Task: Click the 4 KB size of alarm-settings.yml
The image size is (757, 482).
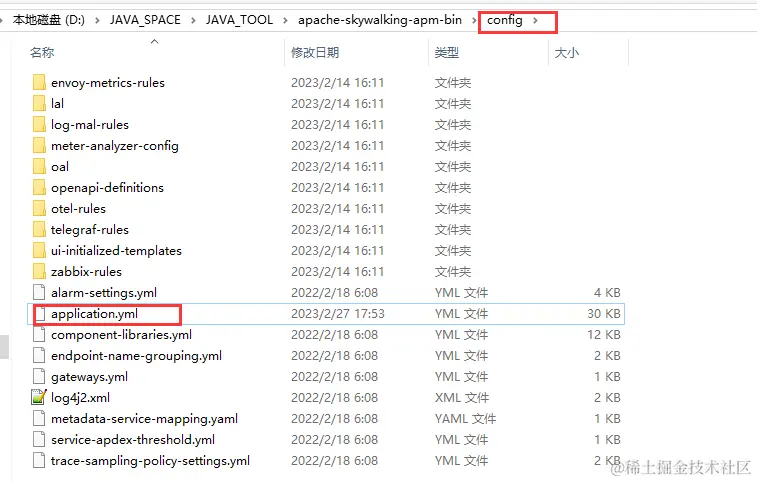Action: (607, 293)
